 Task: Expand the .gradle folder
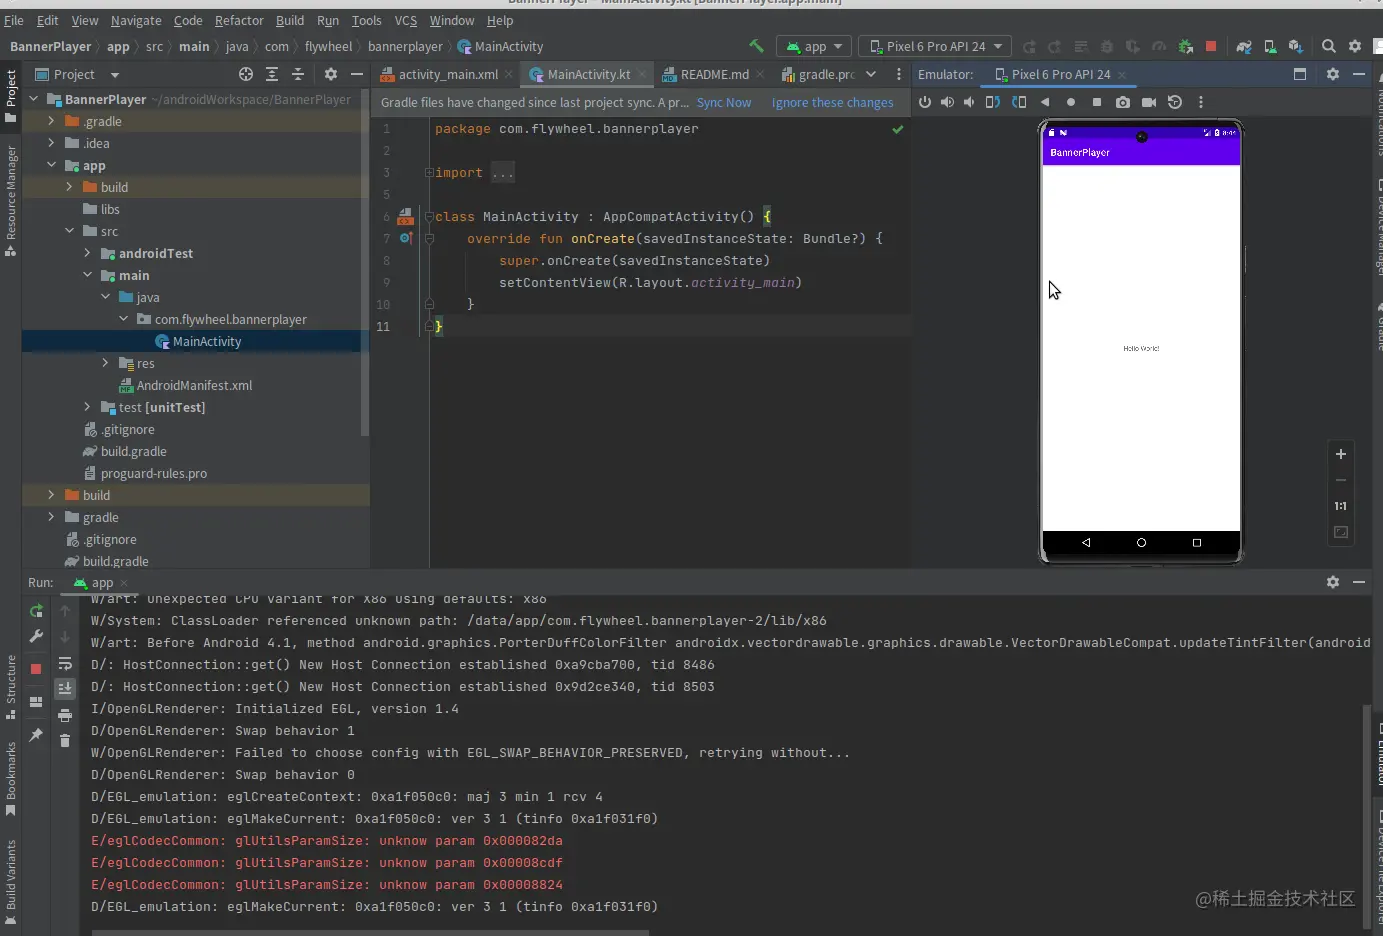(x=51, y=121)
